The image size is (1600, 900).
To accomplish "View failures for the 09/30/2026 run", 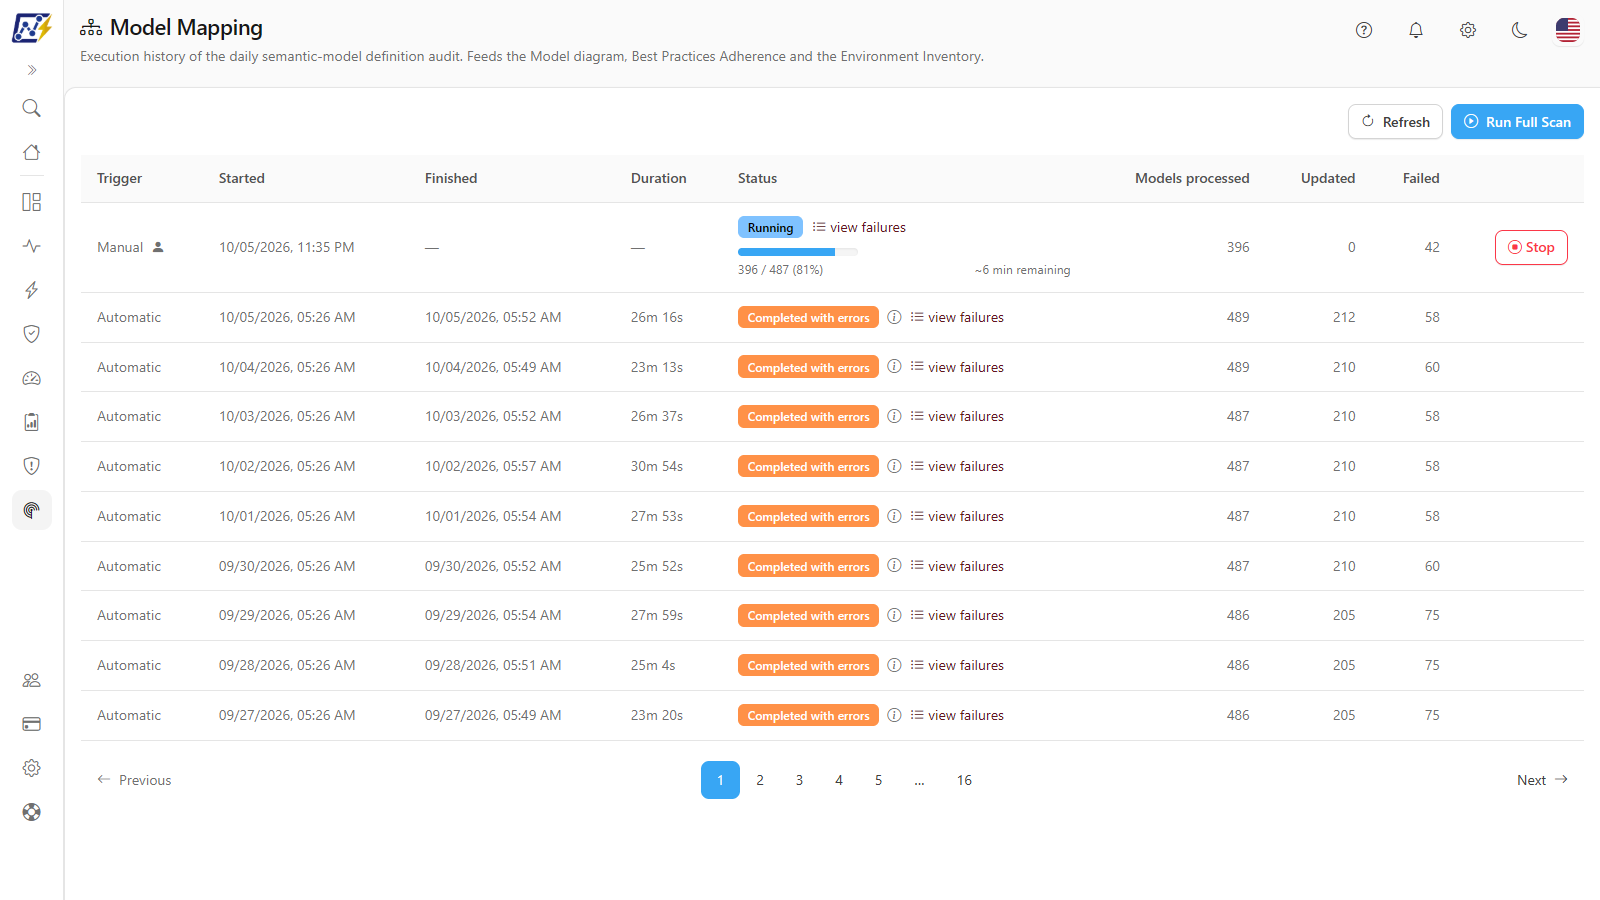I will click(957, 567).
